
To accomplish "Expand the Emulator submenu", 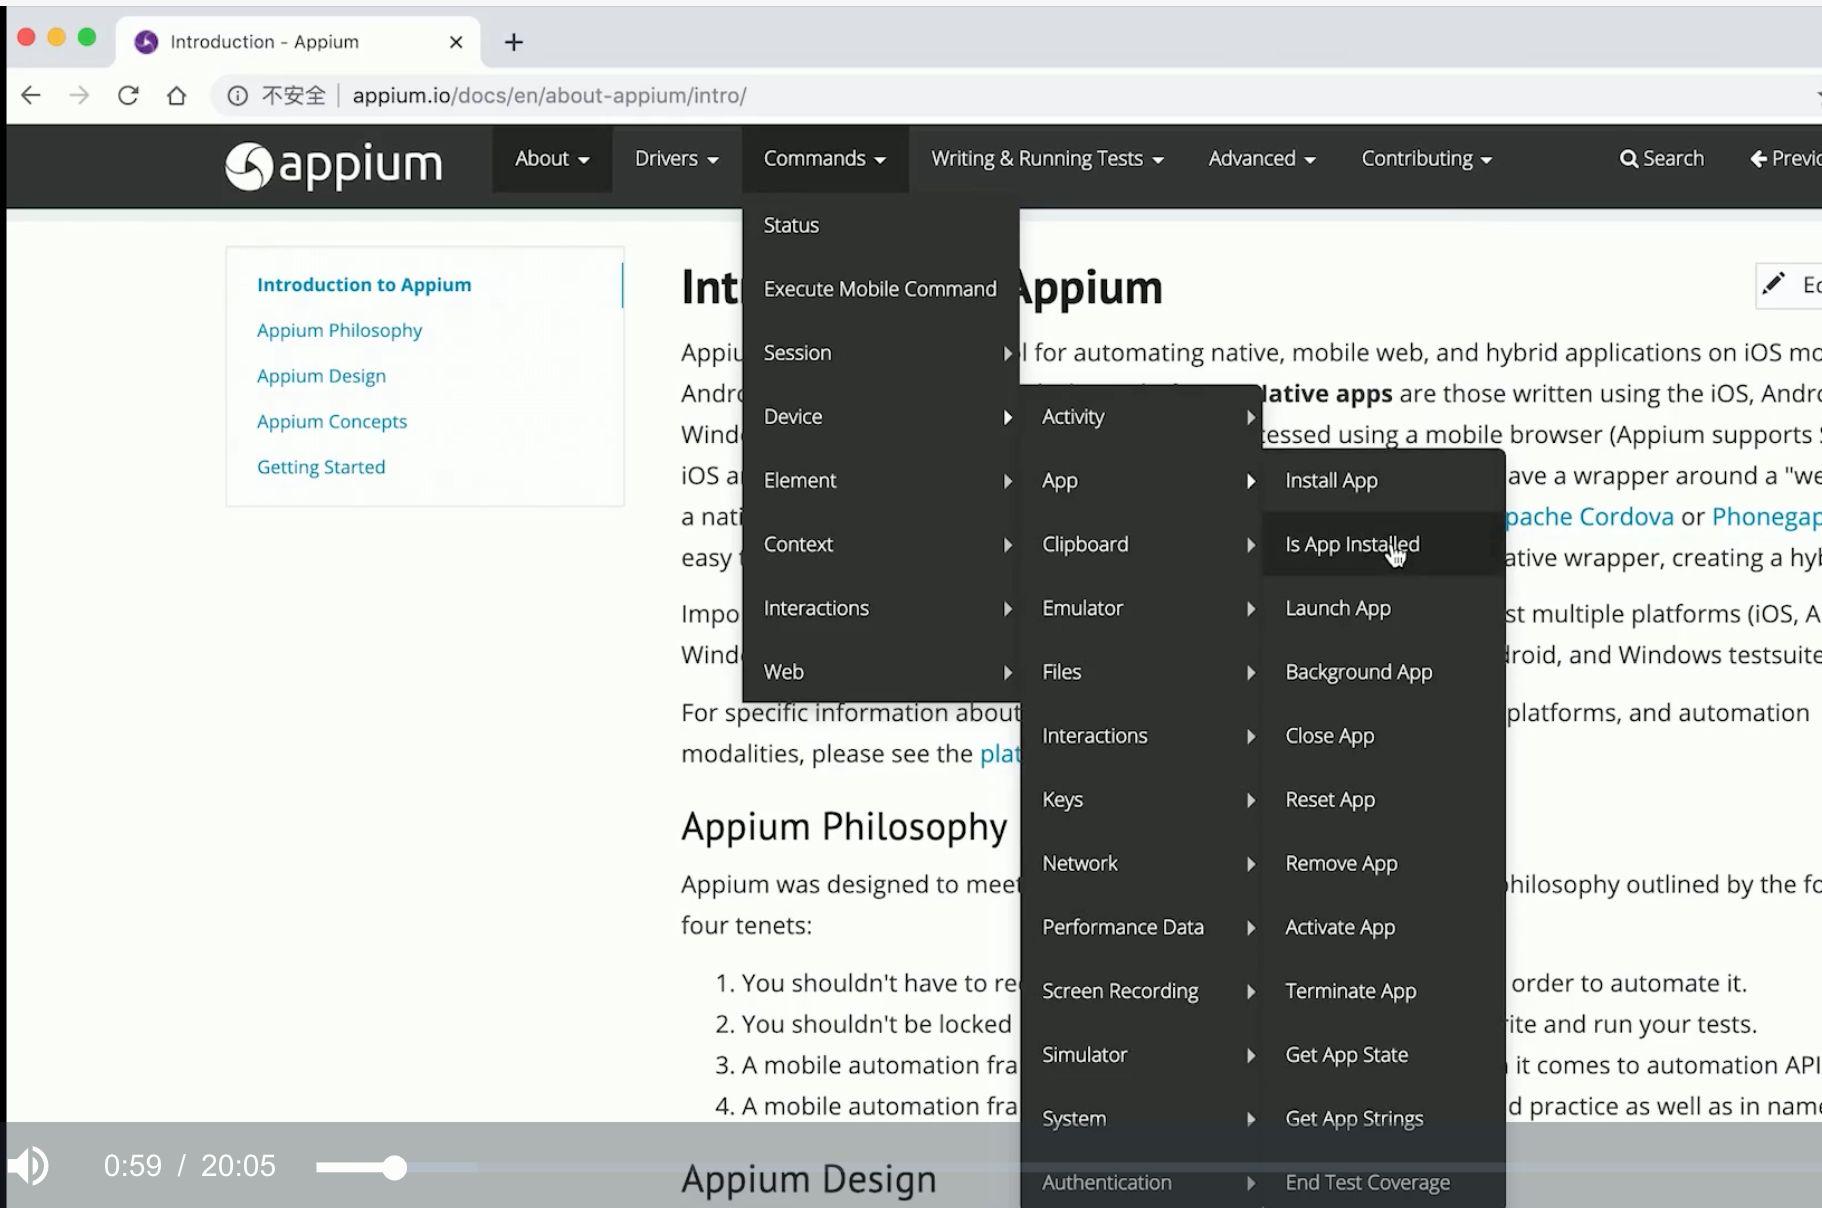I will pyautogui.click(x=1141, y=608).
